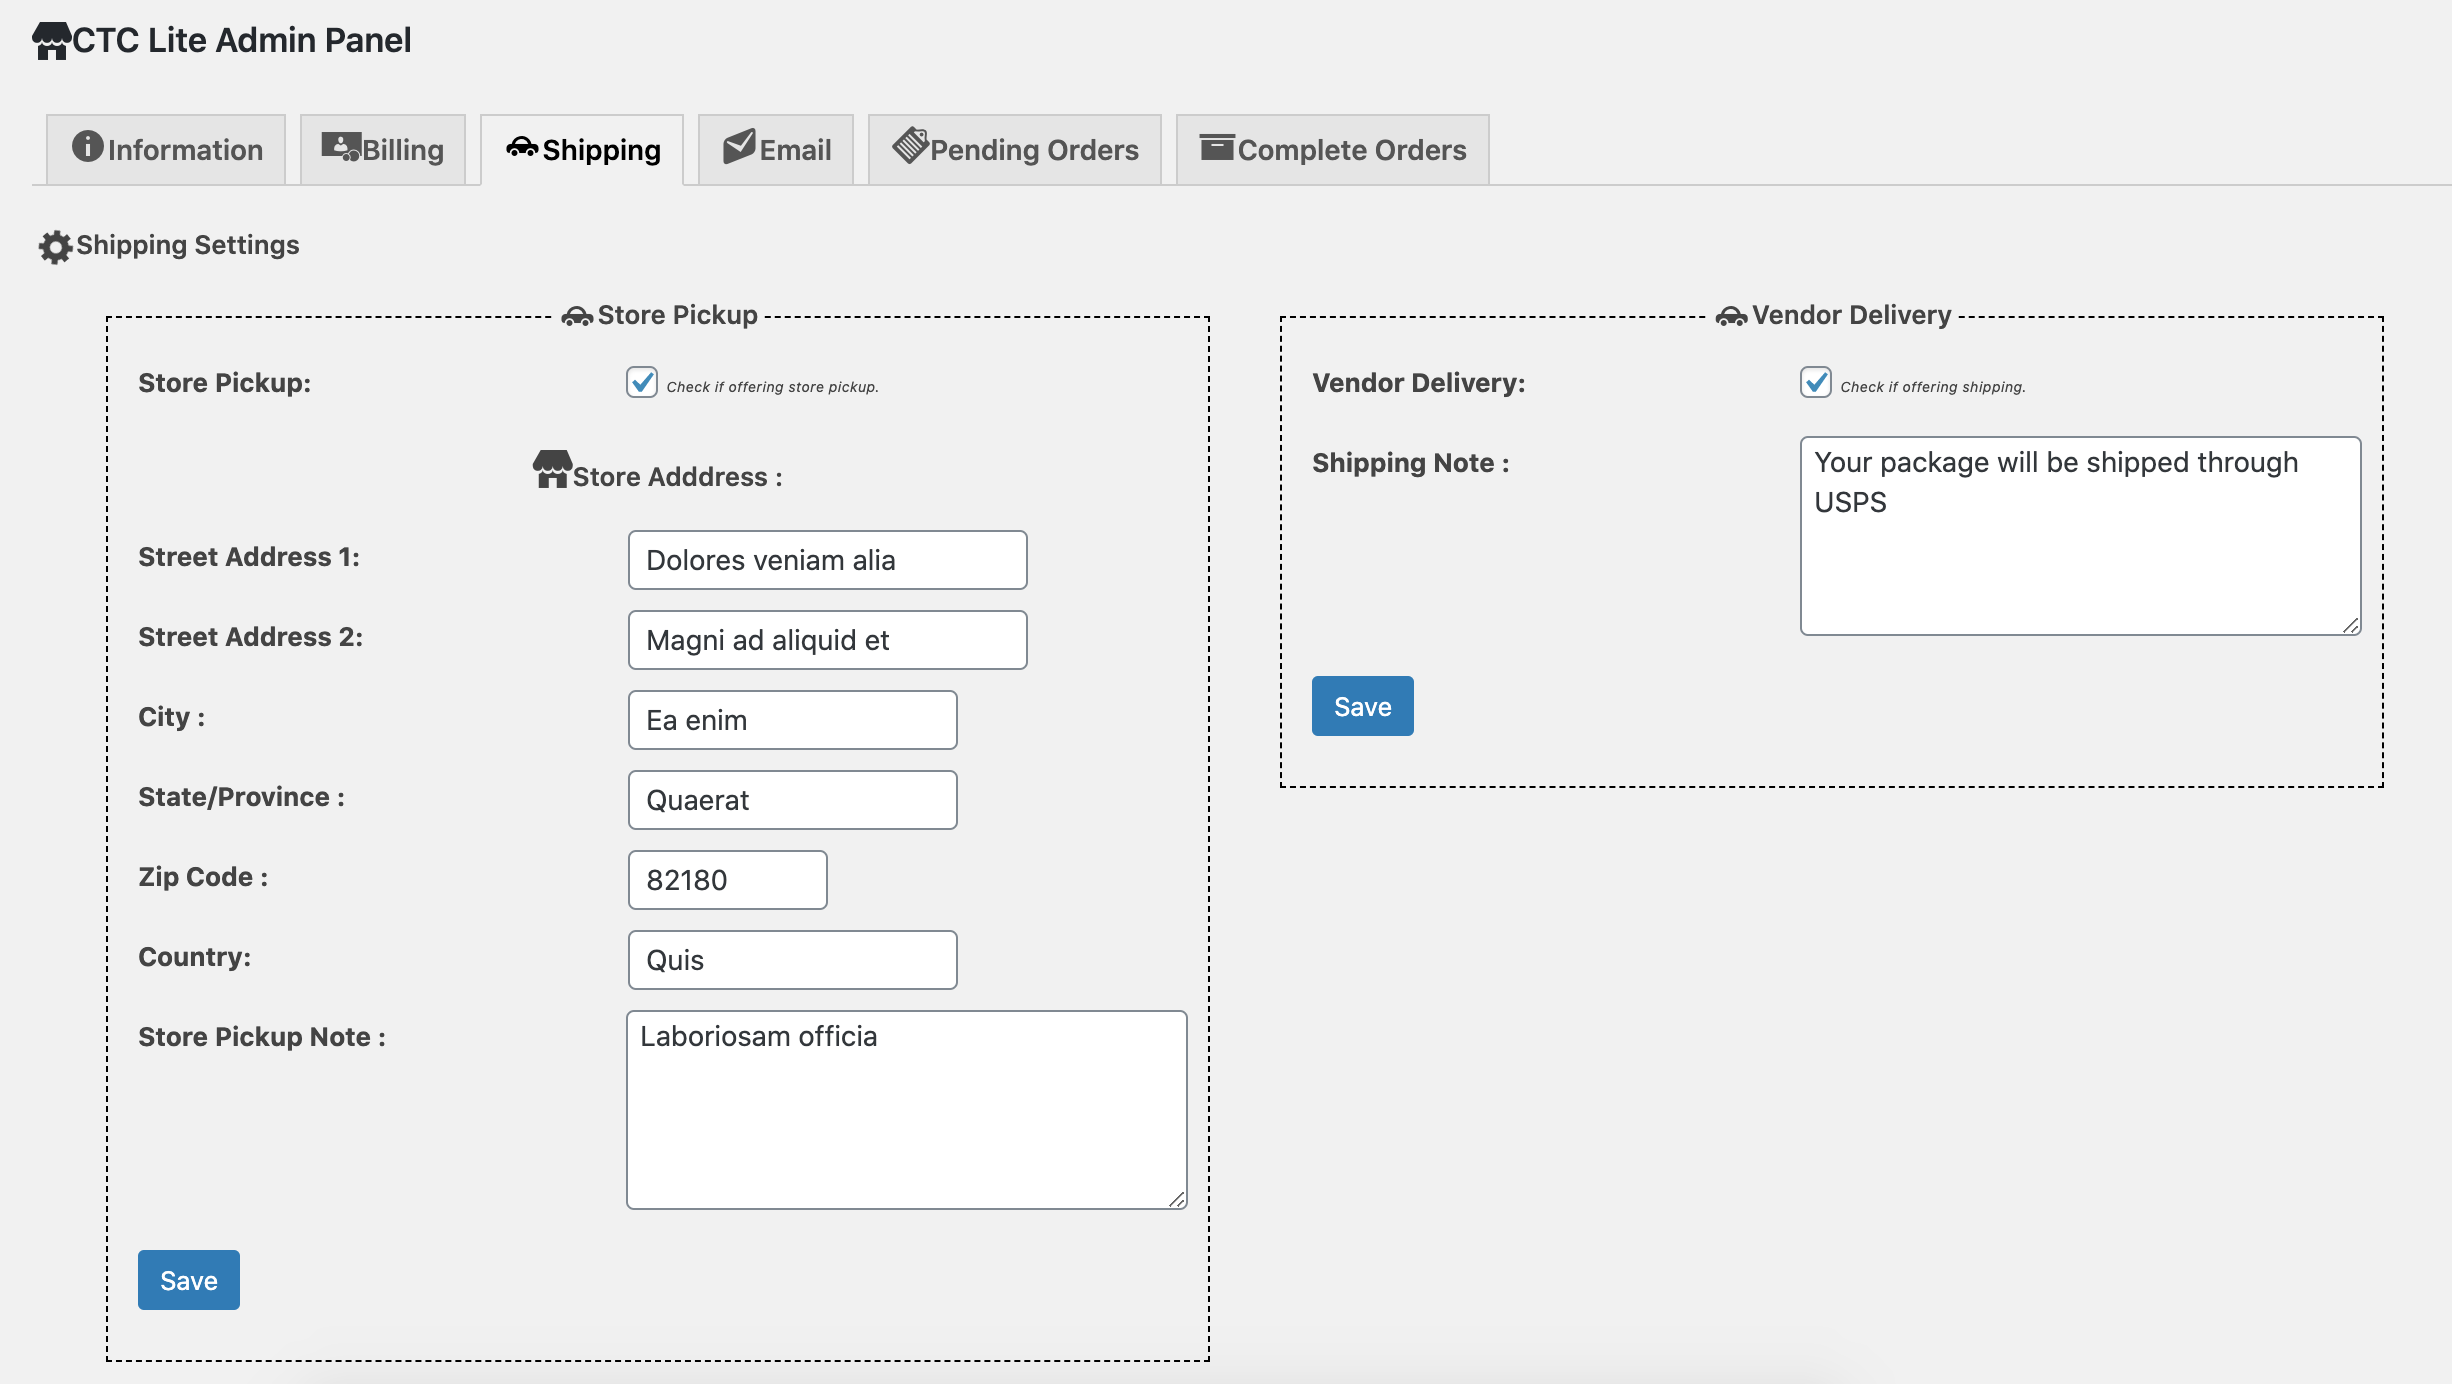Click the Store Pickup Note resize handle
The height and width of the screenshot is (1384, 2452).
(x=1177, y=1199)
